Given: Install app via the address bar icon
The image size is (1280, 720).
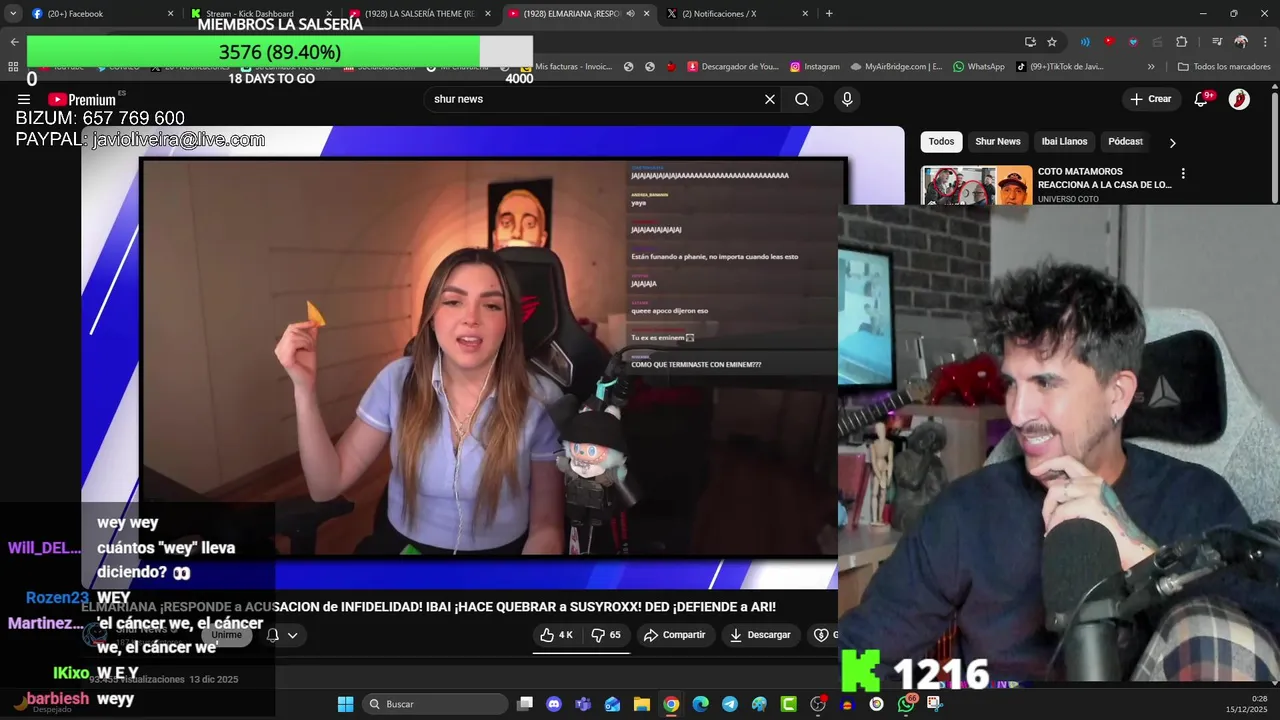Looking at the screenshot, I should (x=1030, y=42).
